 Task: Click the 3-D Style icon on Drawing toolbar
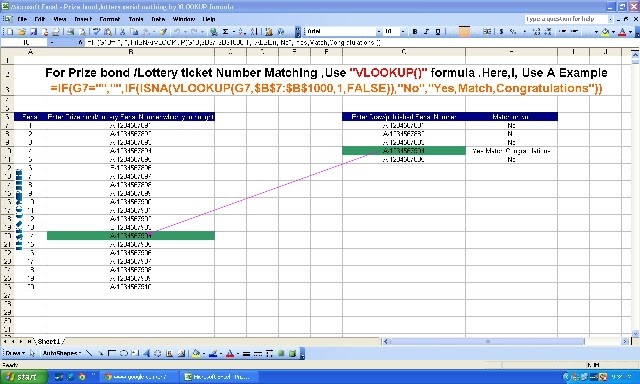click(292, 353)
